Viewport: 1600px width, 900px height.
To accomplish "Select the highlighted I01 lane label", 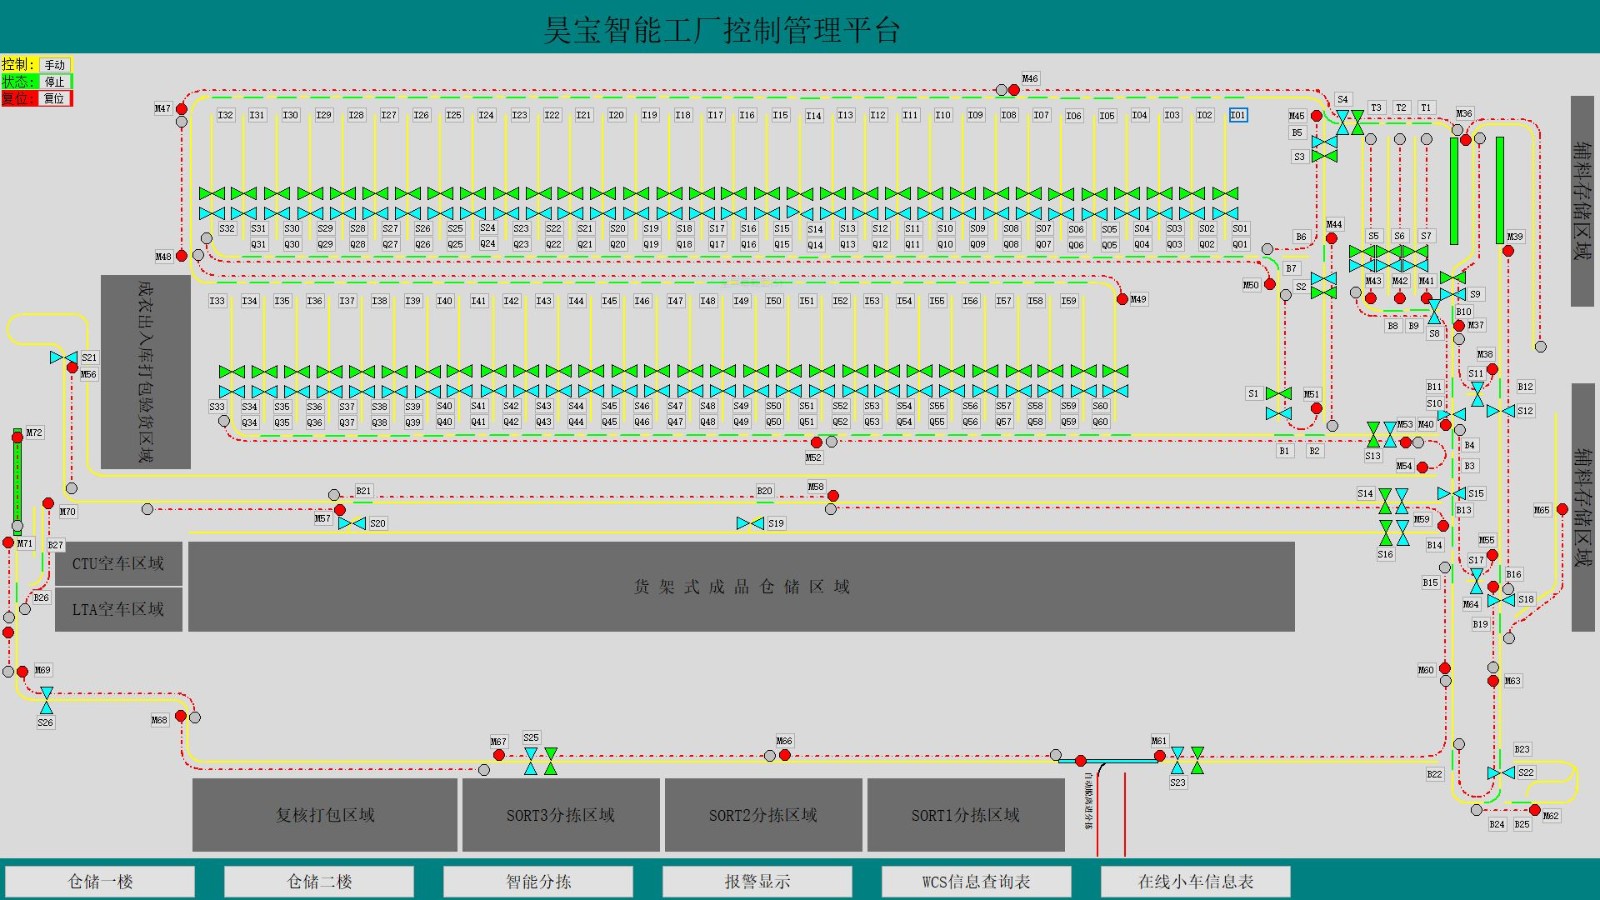I will (1238, 115).
